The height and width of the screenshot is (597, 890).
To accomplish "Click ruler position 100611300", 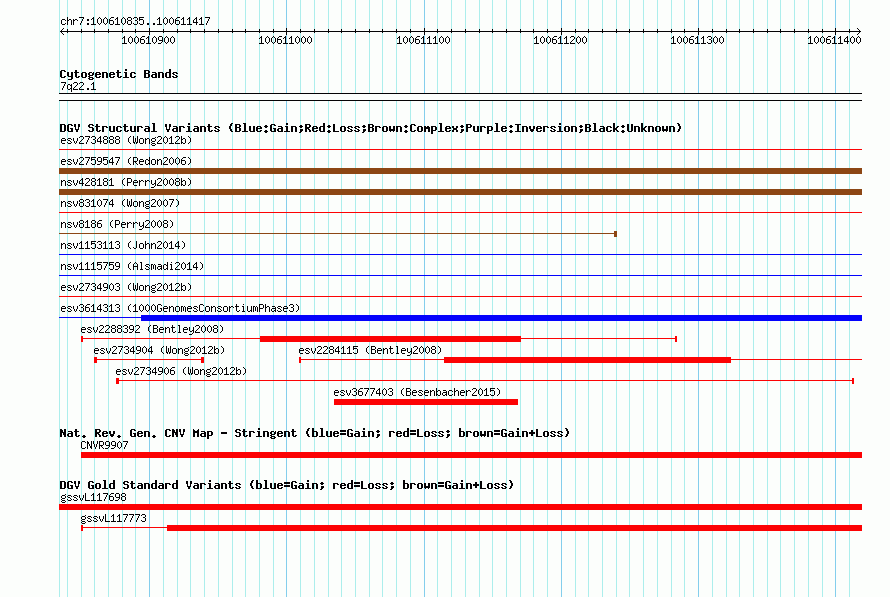I will (698, 40).
